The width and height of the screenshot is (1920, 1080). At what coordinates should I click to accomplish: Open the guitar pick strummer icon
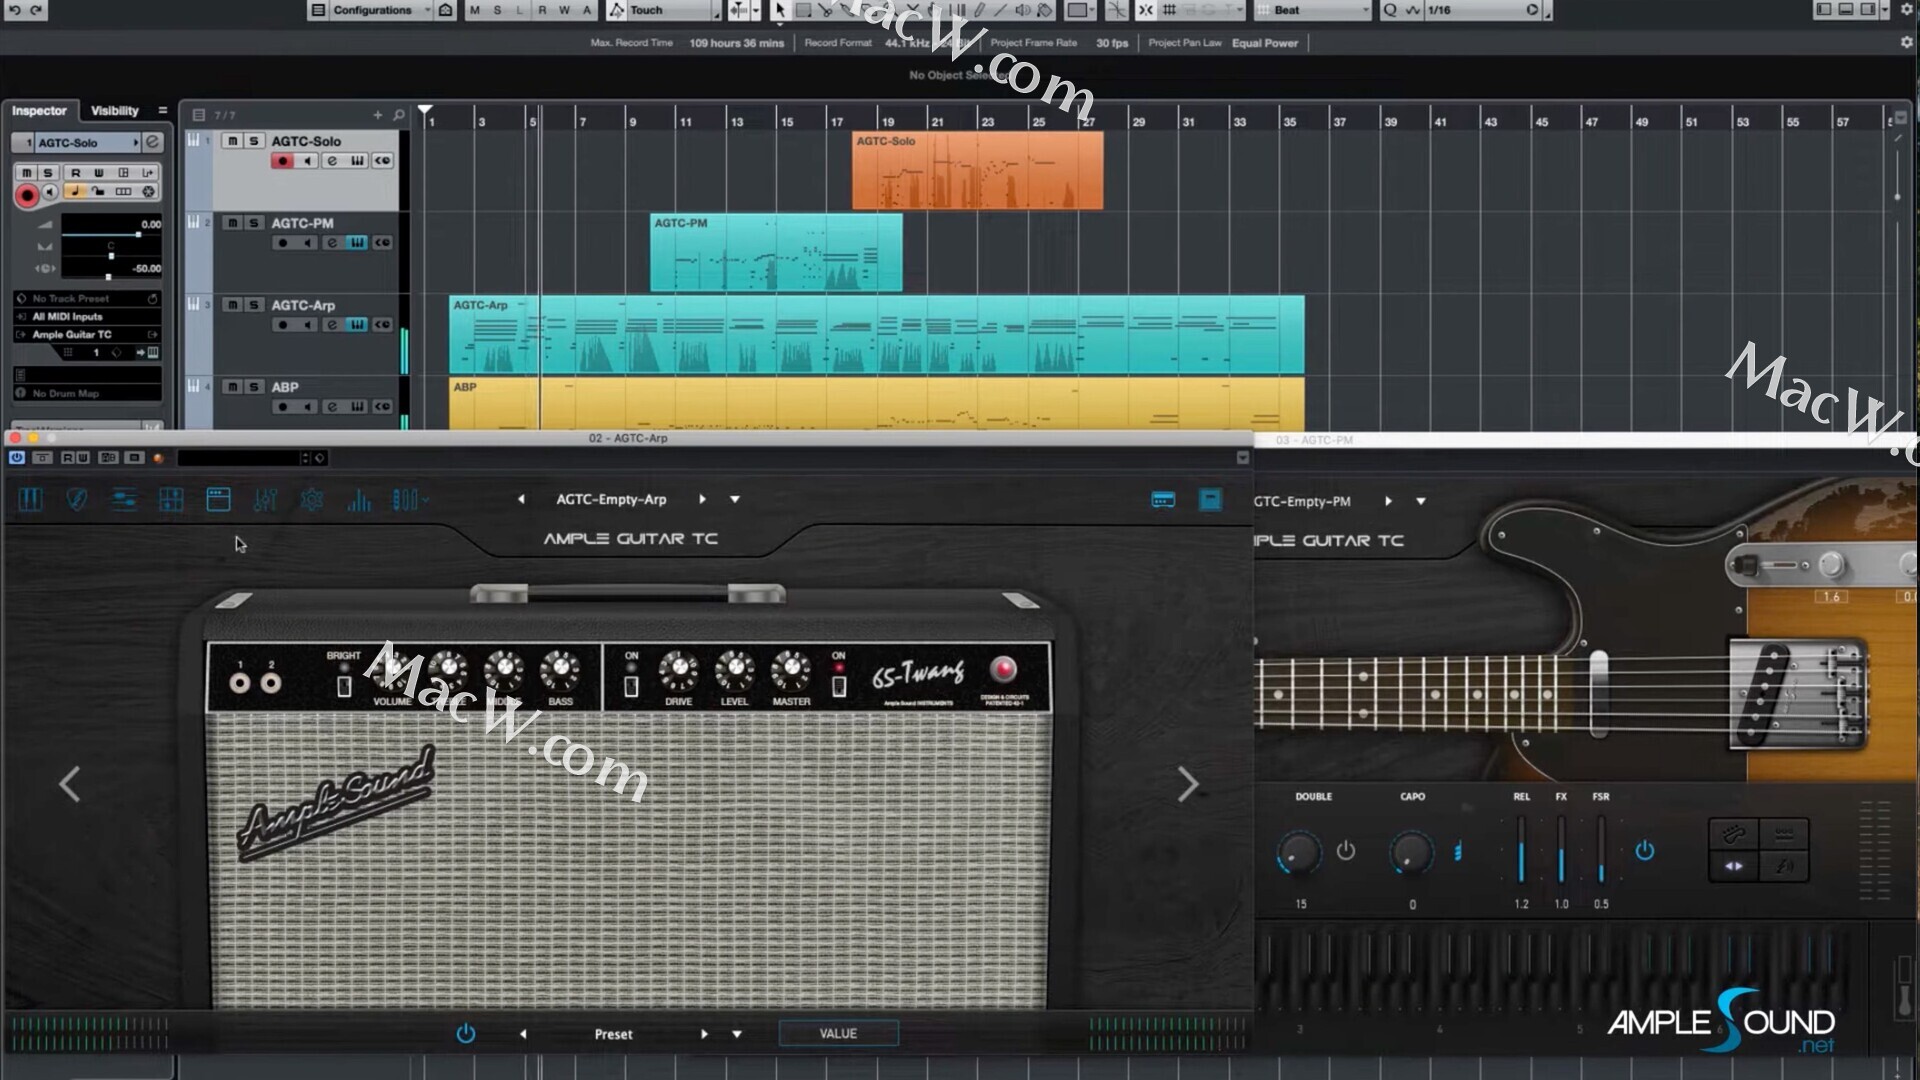77,499
